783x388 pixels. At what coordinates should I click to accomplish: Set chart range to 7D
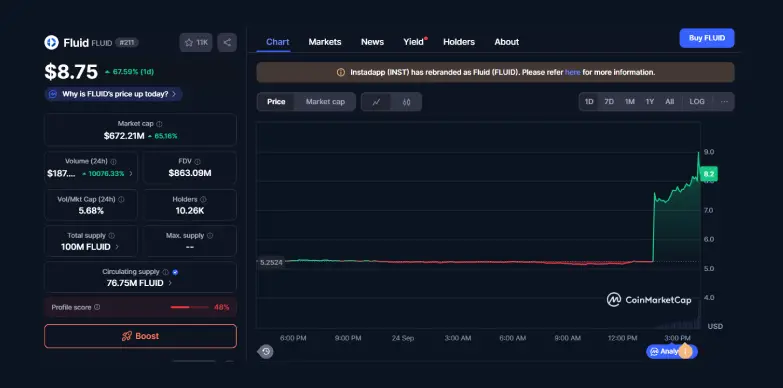coord(609,102)
